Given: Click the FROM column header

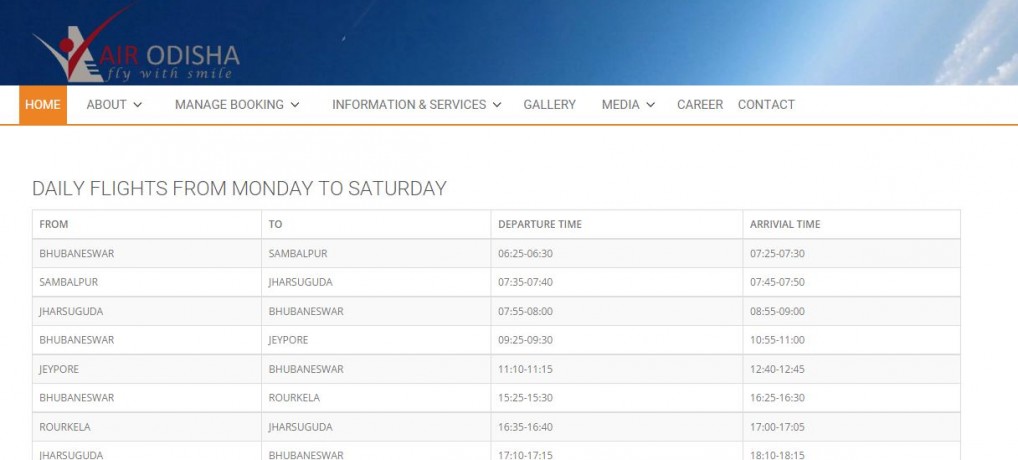Looking at the screenshot, I should click(54, 224).
